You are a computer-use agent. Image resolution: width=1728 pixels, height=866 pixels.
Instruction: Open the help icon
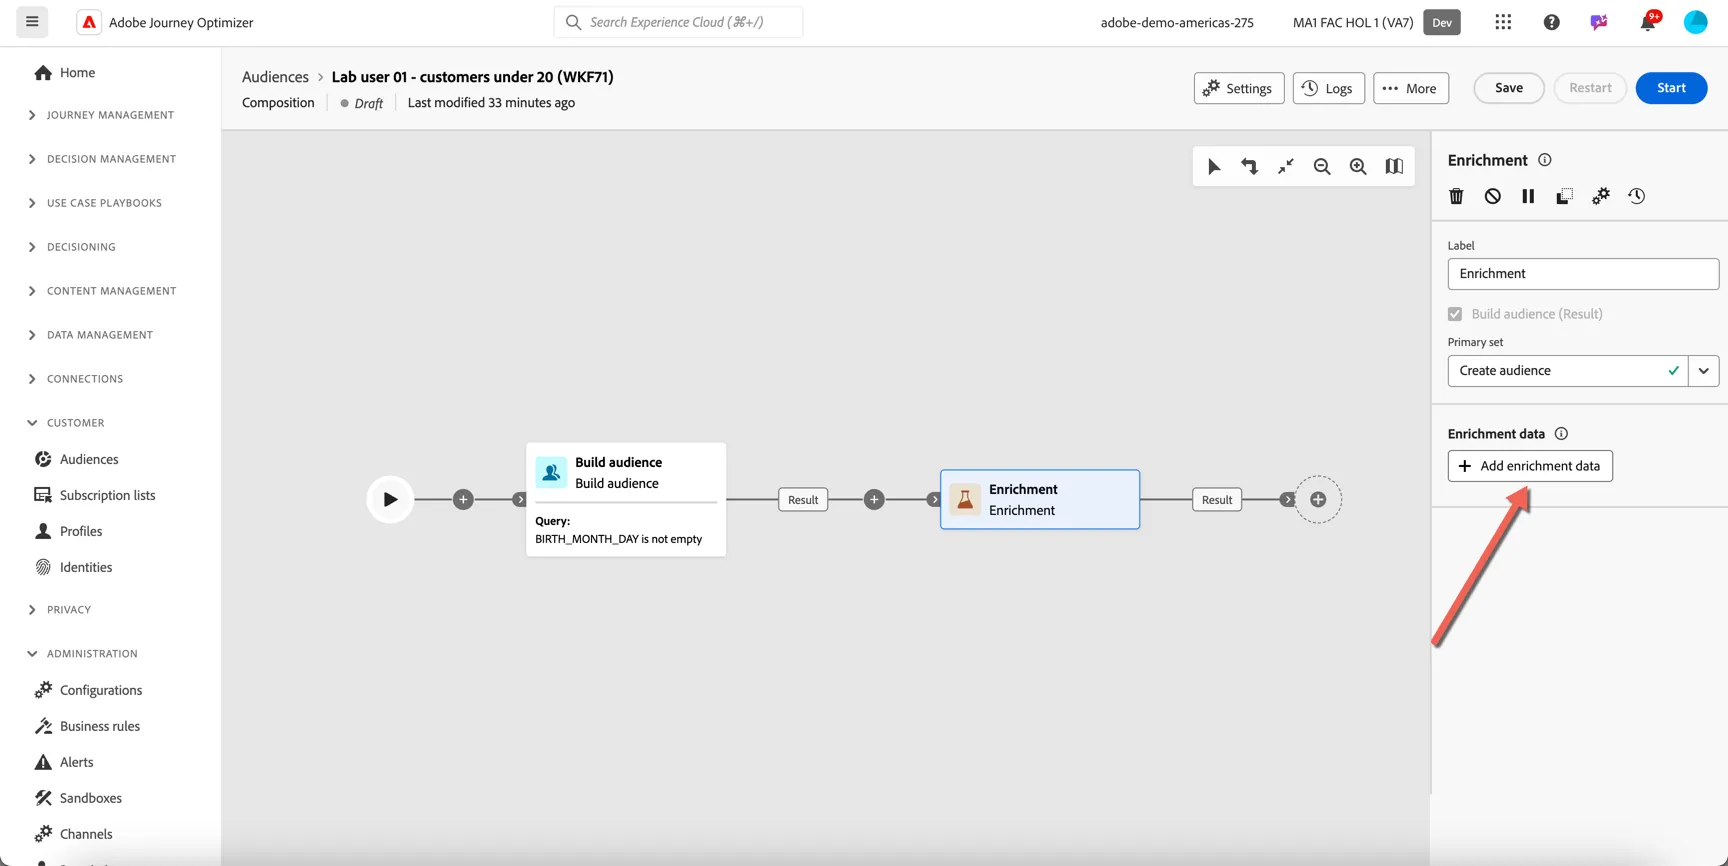pos(1551,22)
